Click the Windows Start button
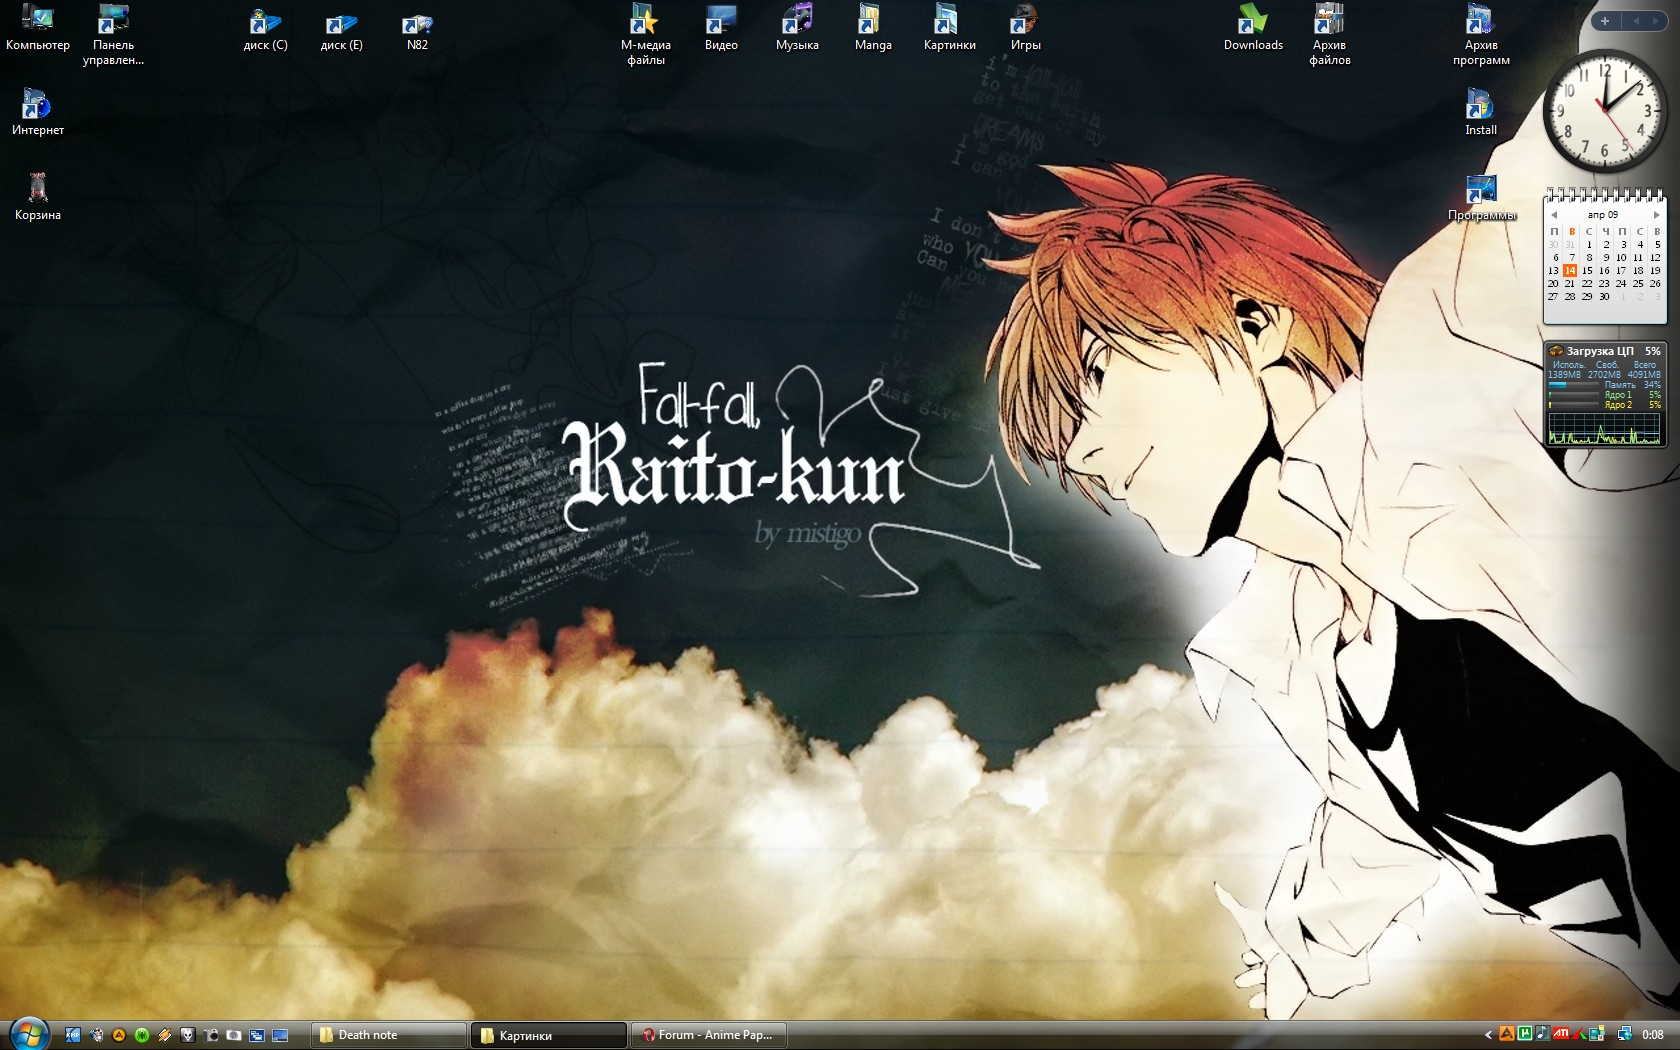Screen dimensions: 1680x1050 27,1033
